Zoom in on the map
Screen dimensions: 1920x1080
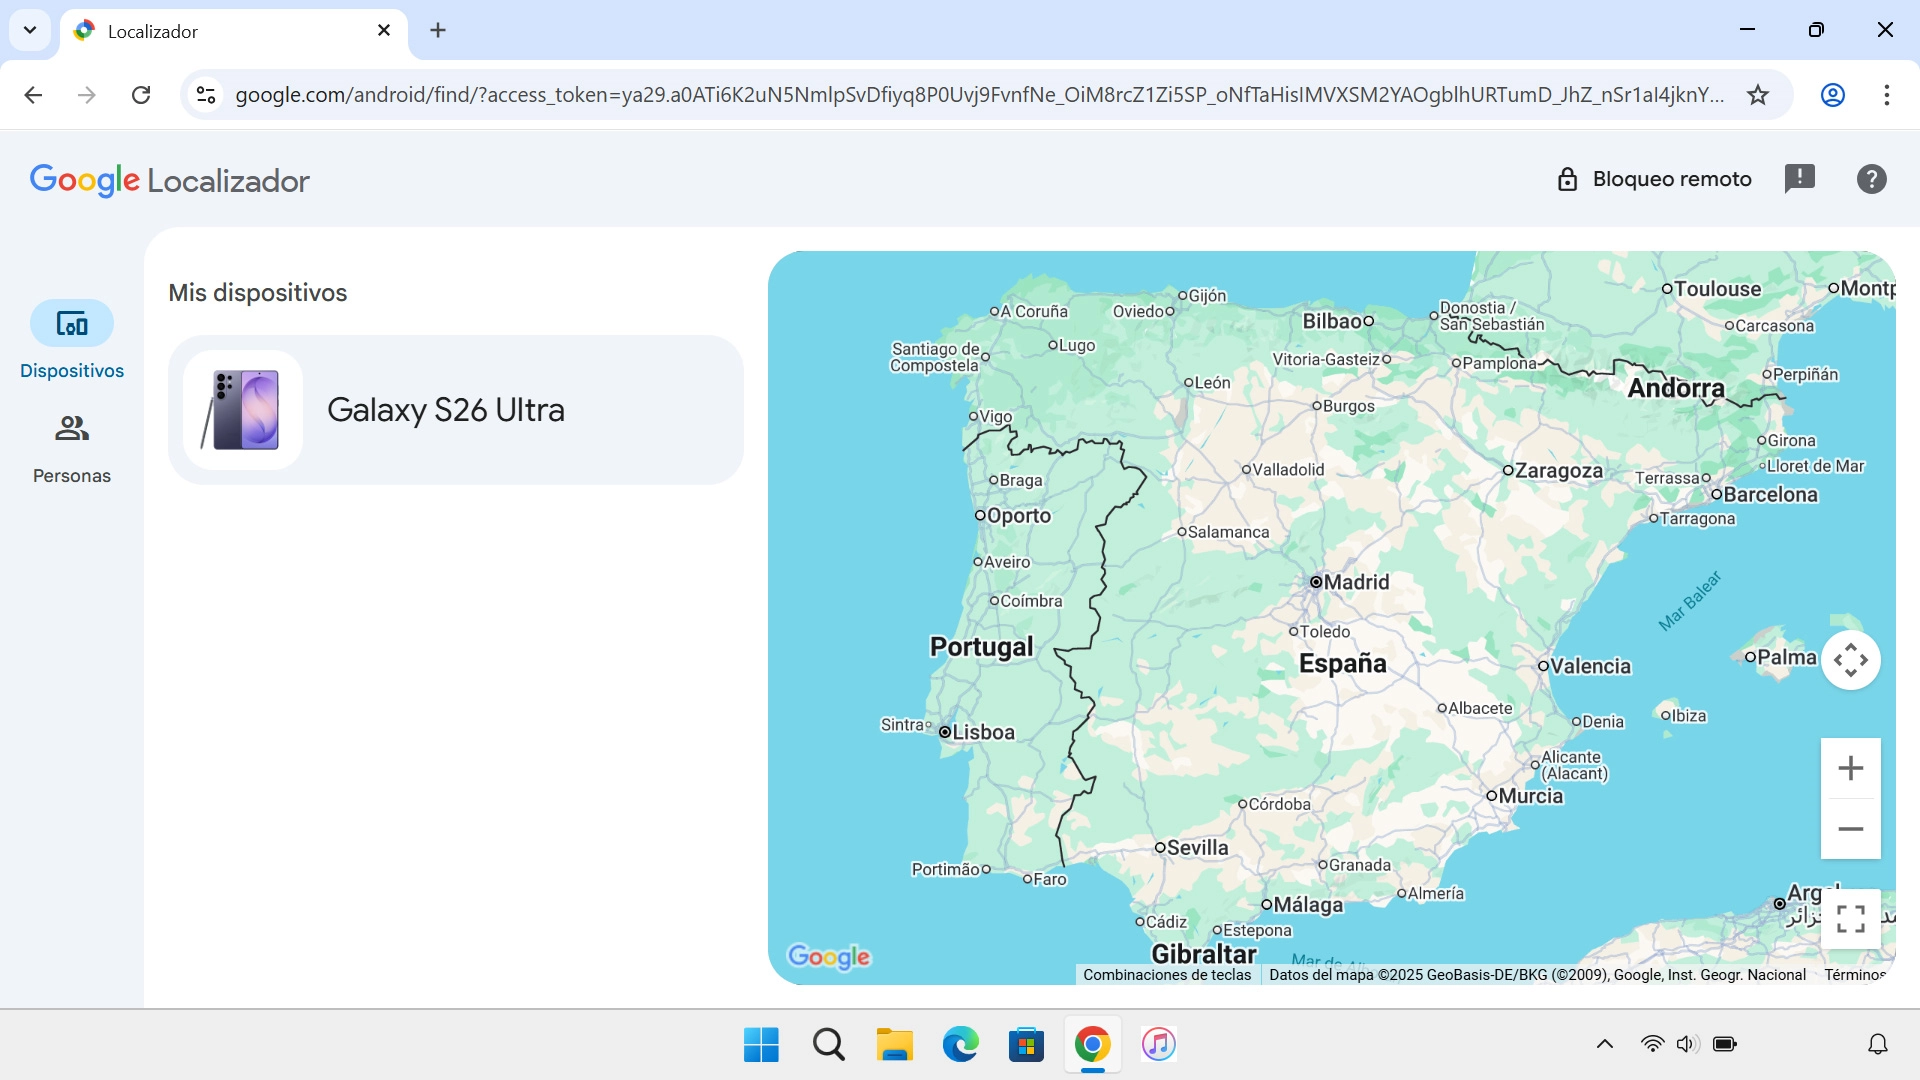[1851, 768]
